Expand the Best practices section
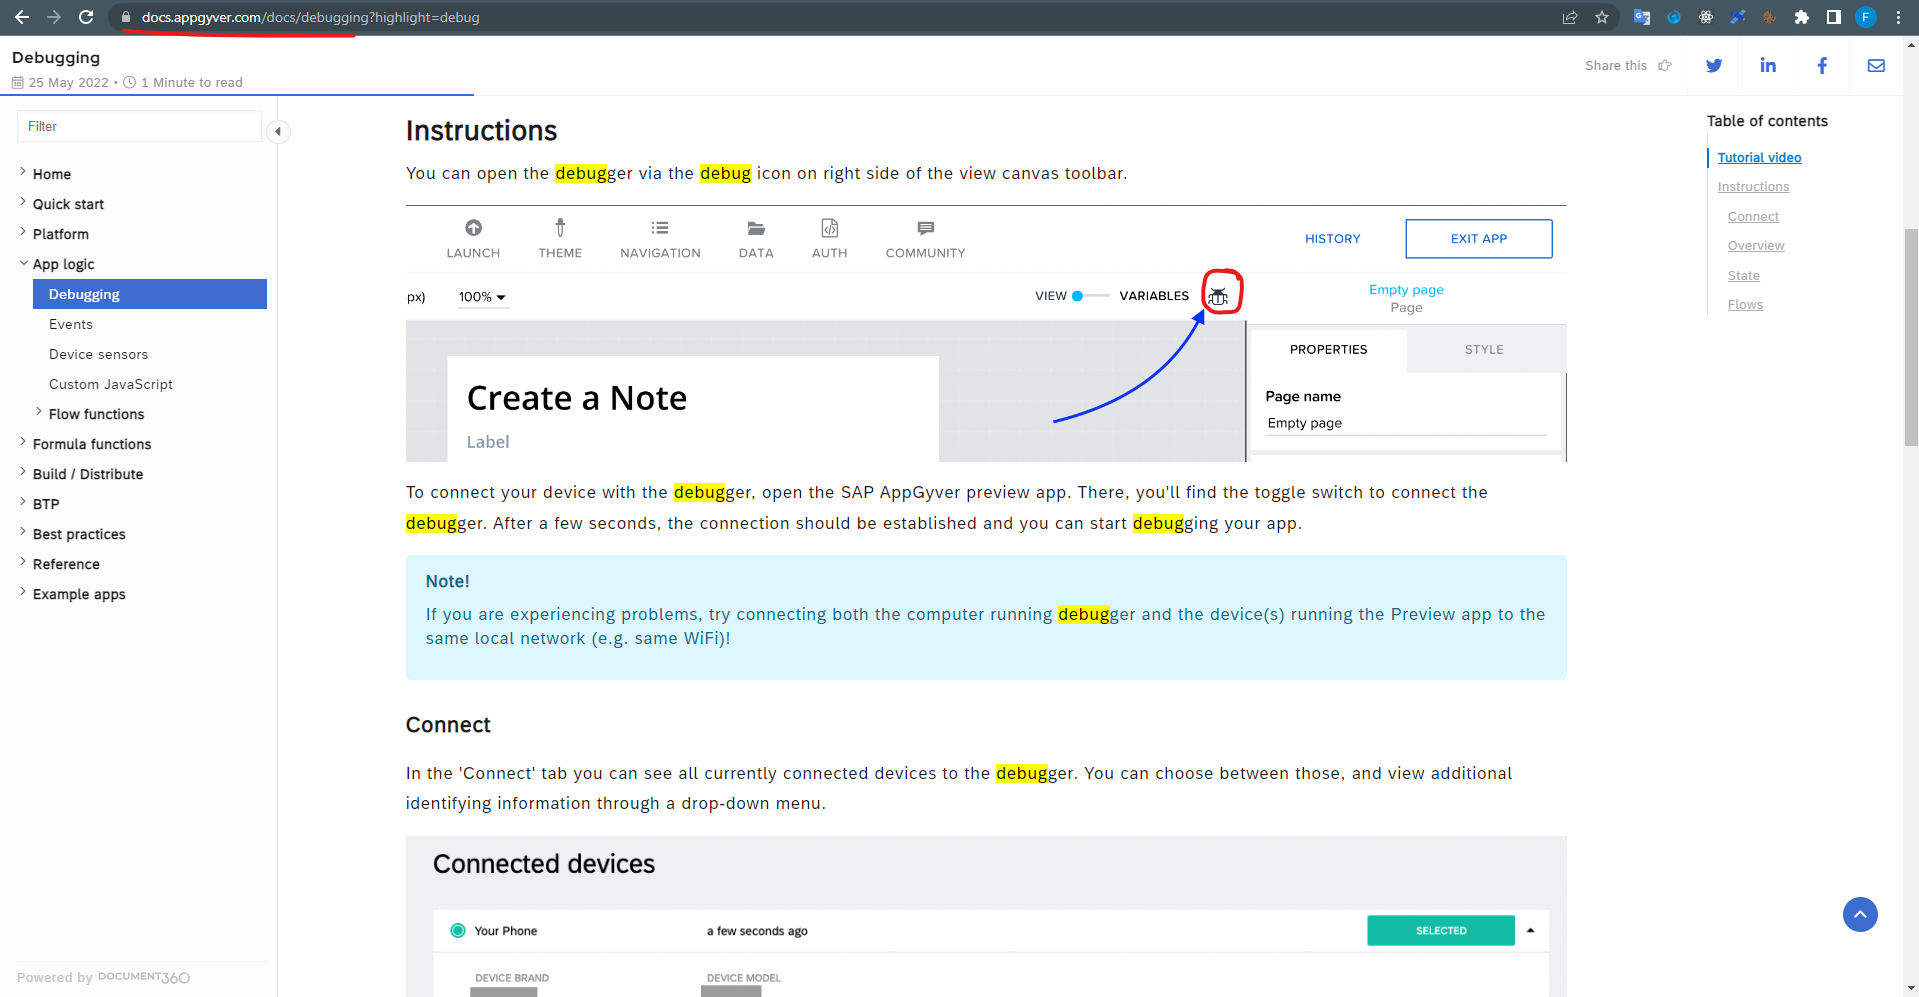Screen dimensions: 1919x997 pos(22,532)
